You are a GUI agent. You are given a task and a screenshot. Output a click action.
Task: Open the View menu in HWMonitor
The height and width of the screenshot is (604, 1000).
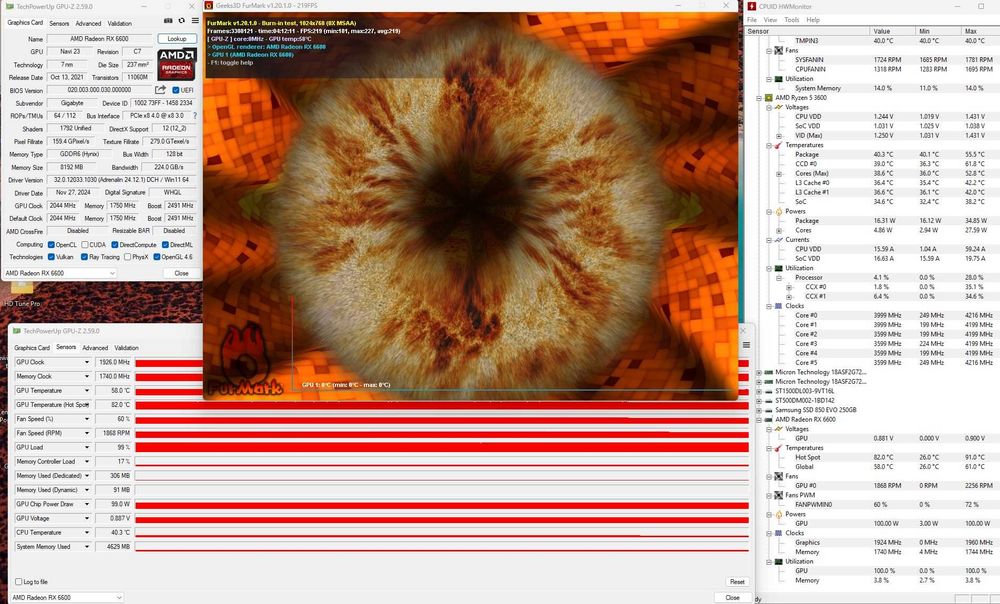click(x=770, y=20)
